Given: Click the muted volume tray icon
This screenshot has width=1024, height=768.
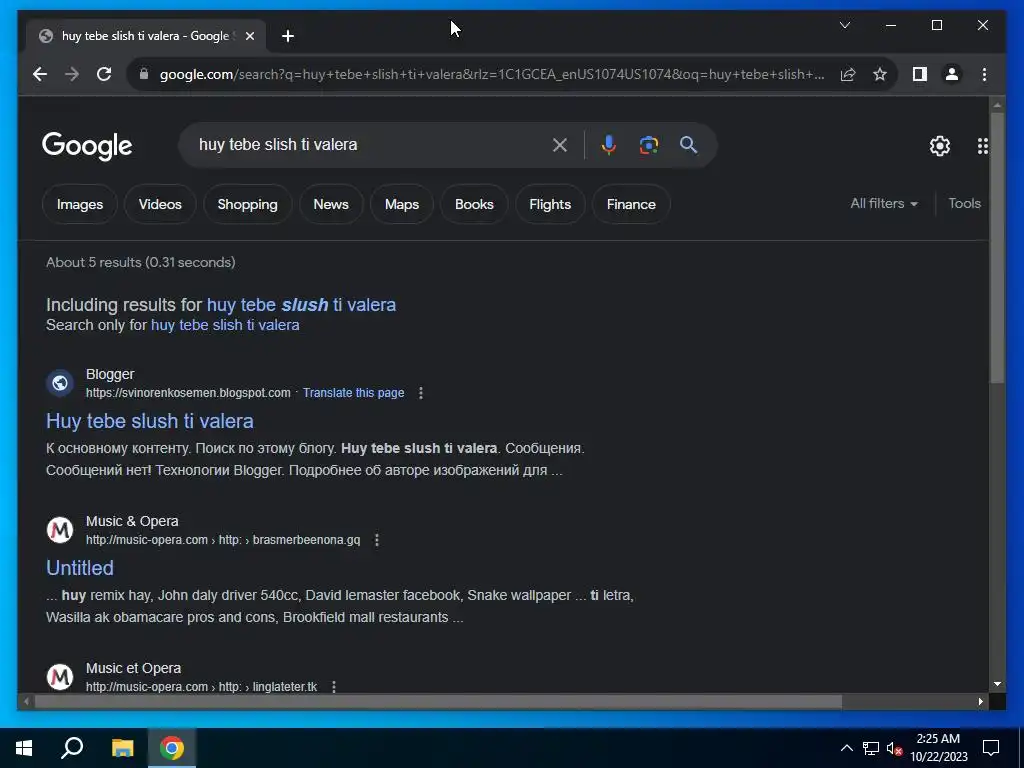Looking at the screenshot, I should 894,748.
